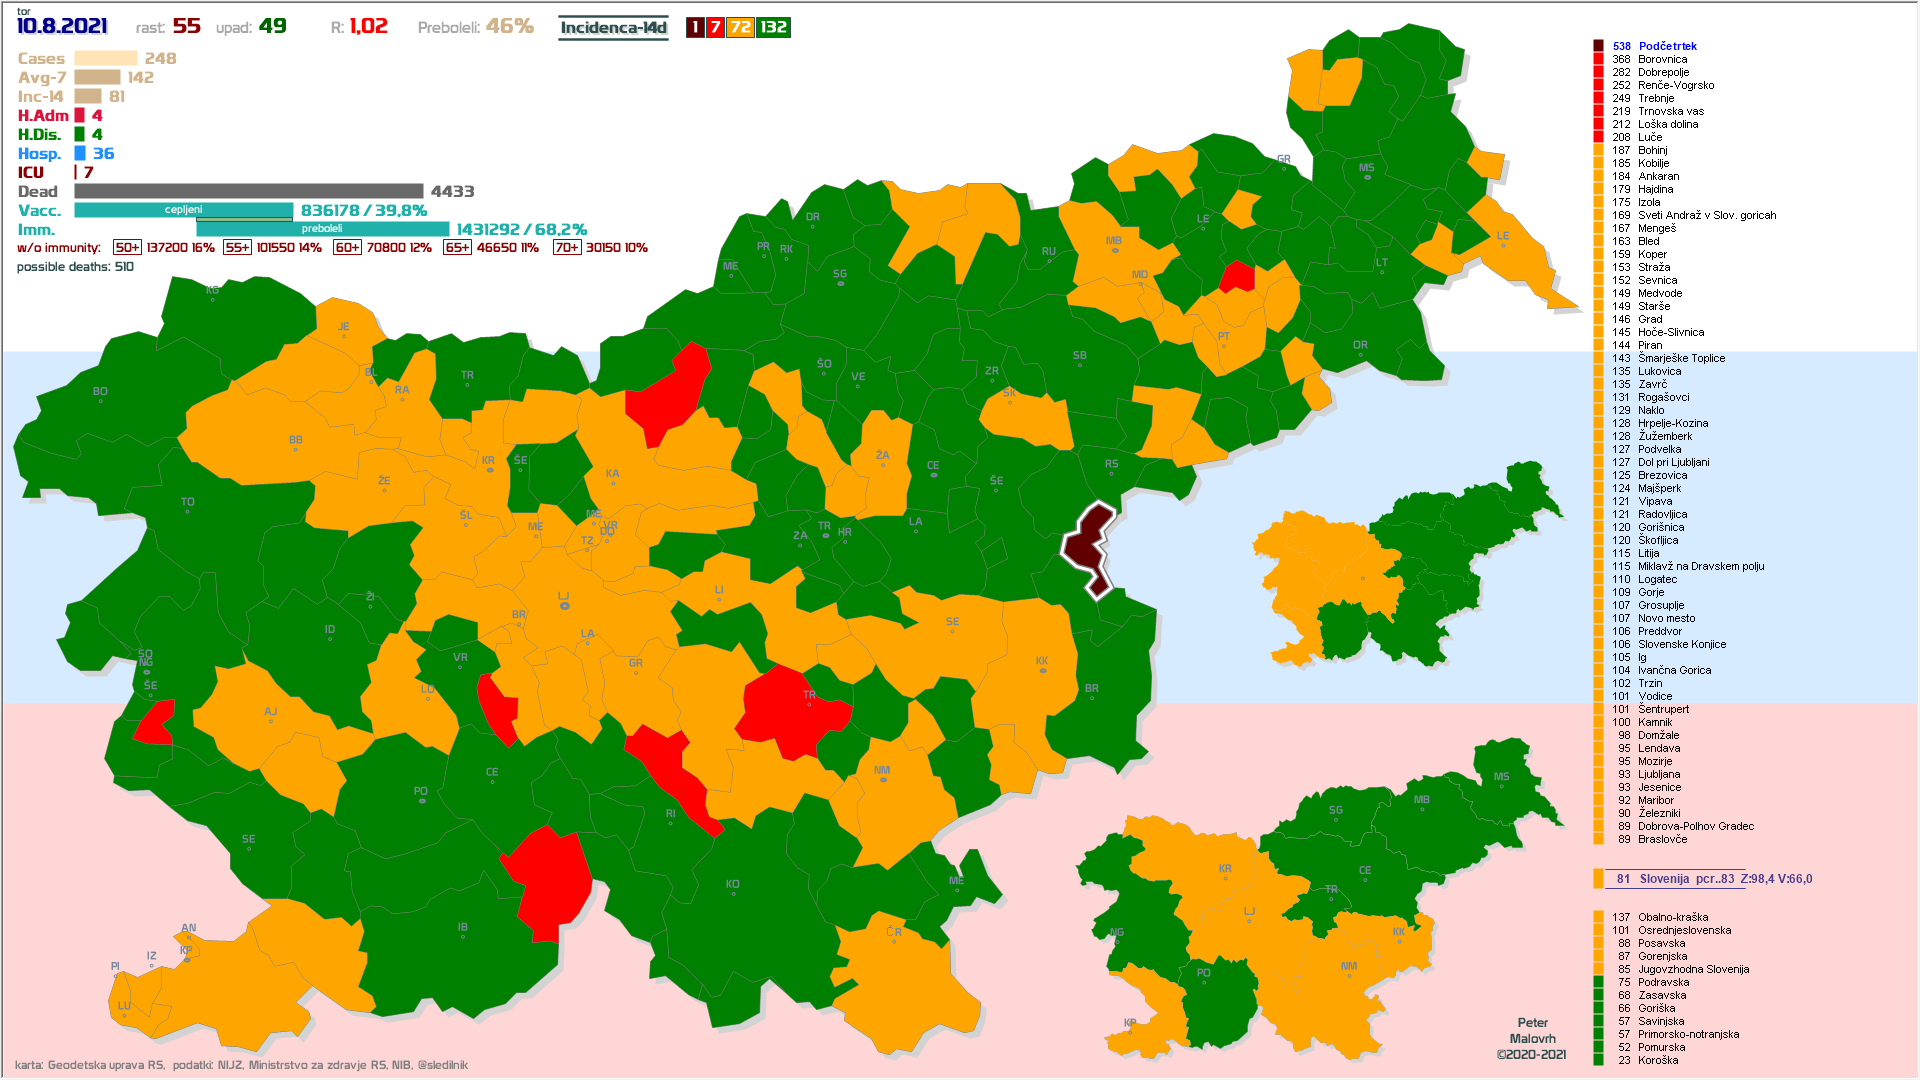The image size is (1920, 1080).
Task: Click the 50+ age group box
Action: click(127, 248)
